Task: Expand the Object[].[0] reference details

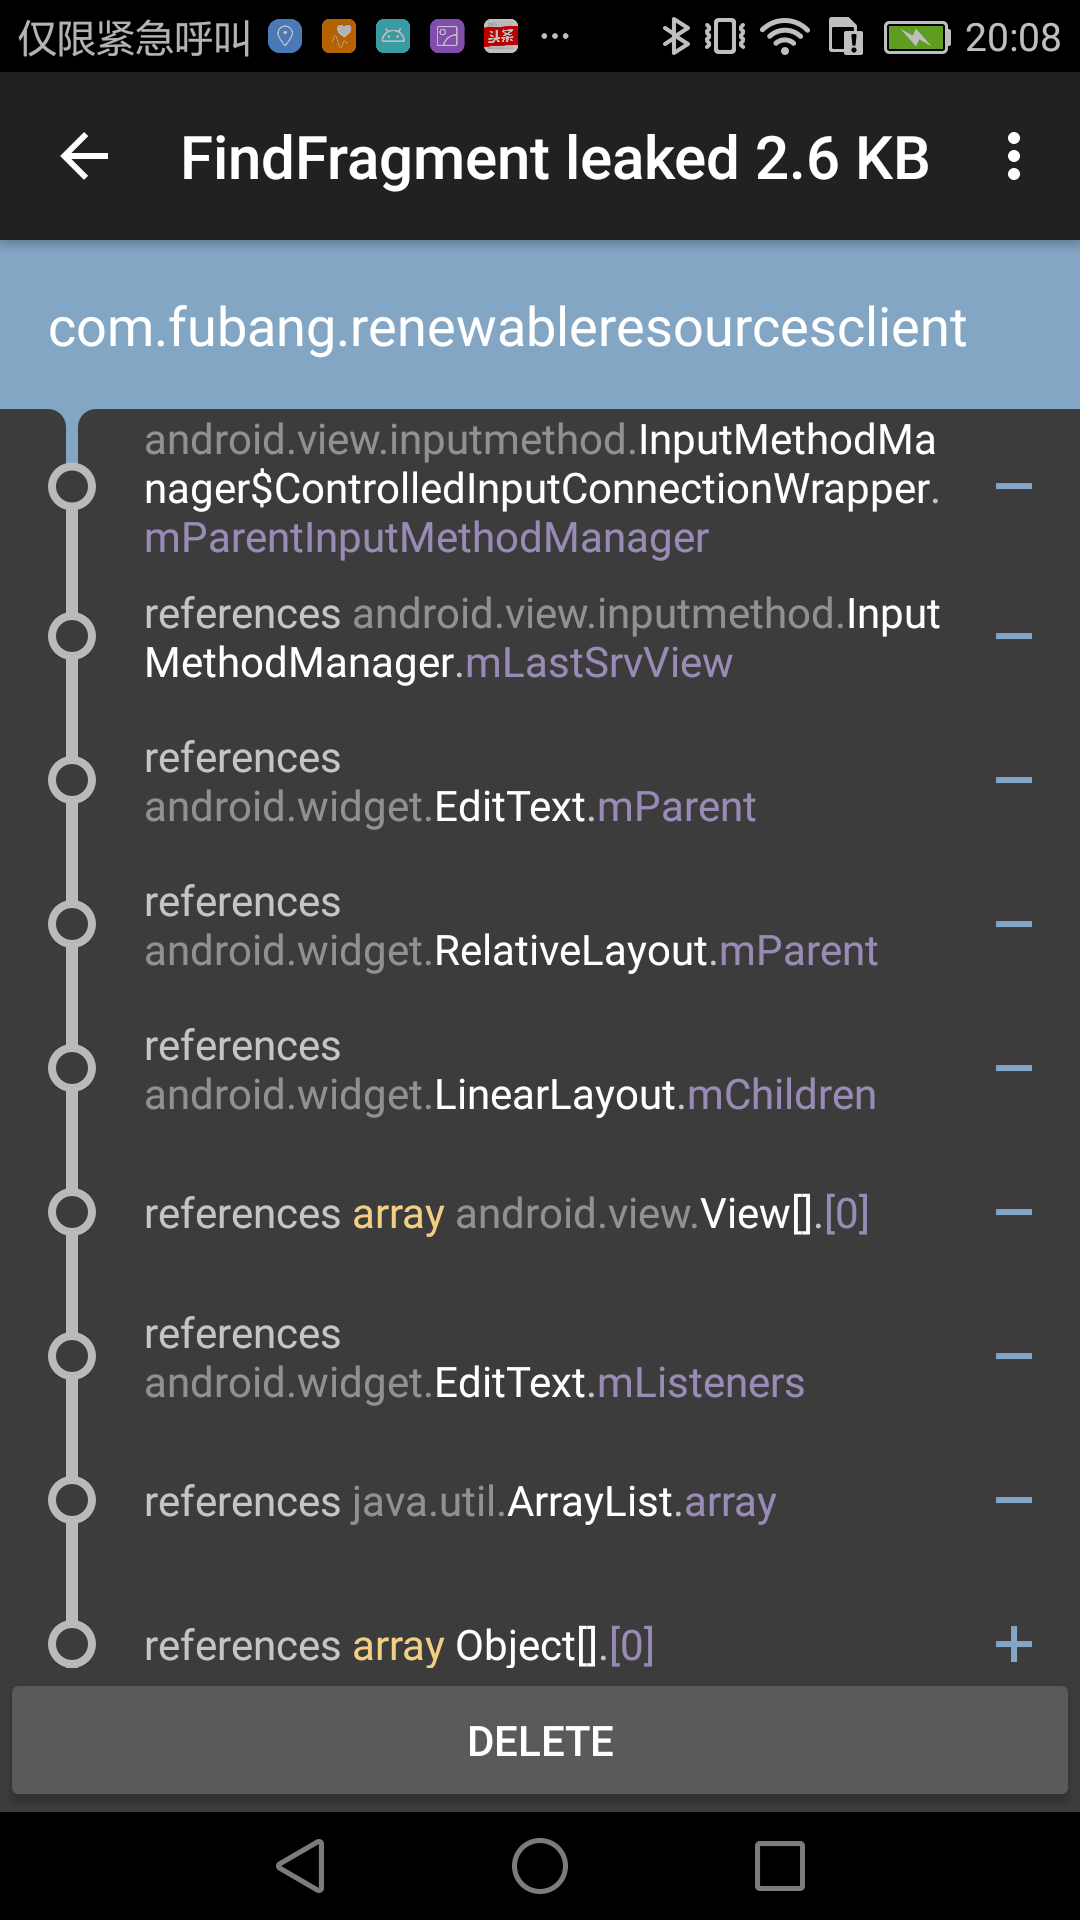Action: [1016, 1645]
